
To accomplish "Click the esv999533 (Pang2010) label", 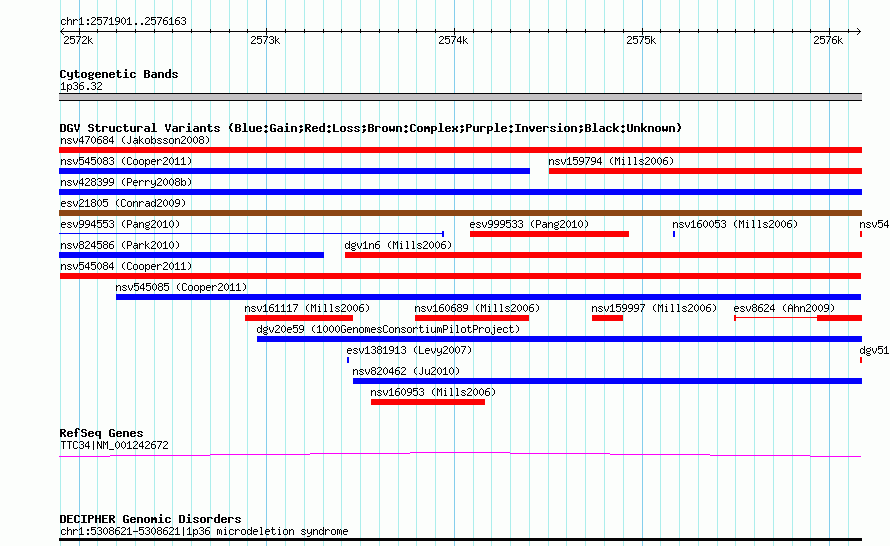I will tap(530, 224).
